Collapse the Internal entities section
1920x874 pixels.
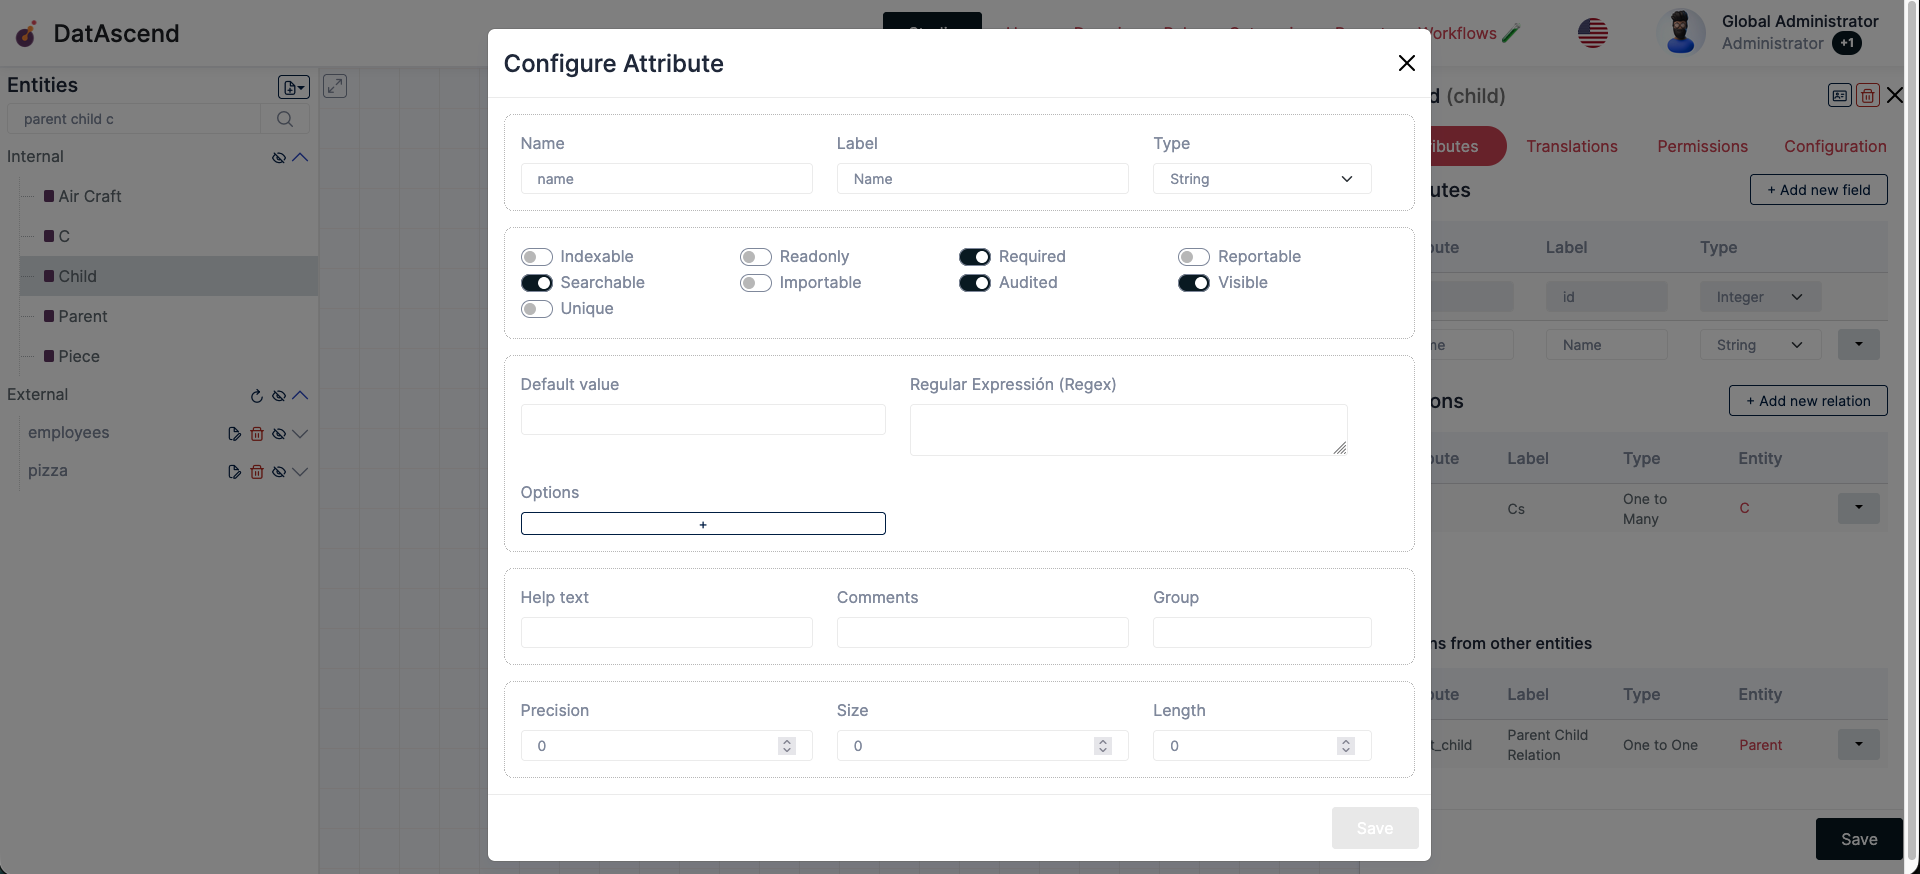click(300, 157)
